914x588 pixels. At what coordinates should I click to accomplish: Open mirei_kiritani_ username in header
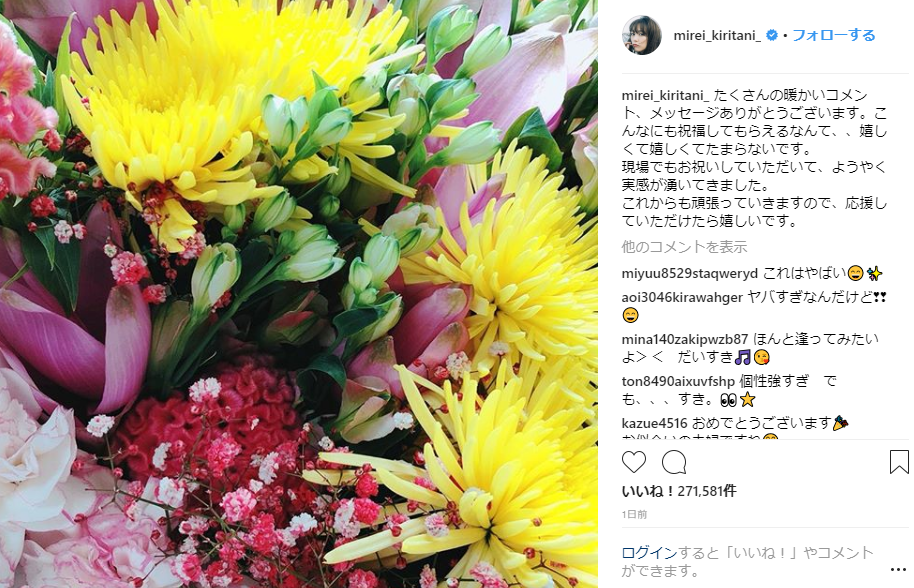pyautogui.click(x=717, y=36)
